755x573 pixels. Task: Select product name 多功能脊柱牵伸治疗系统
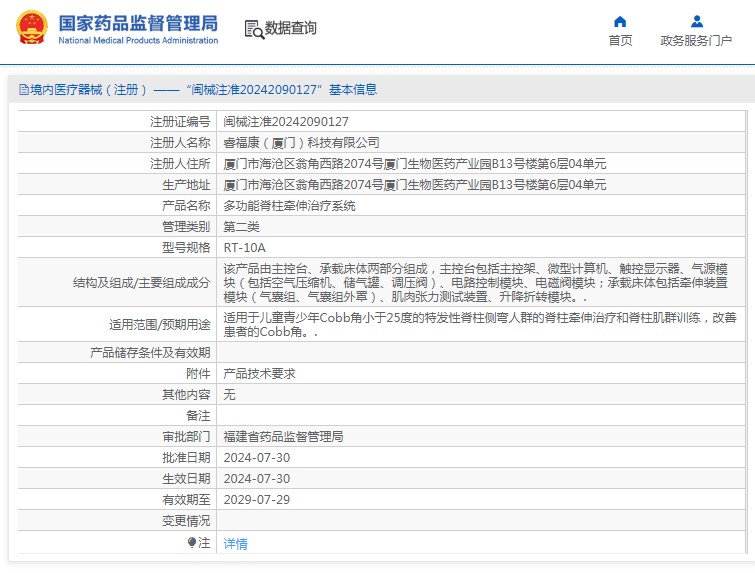pyautogui.click(x=289, y=206)
